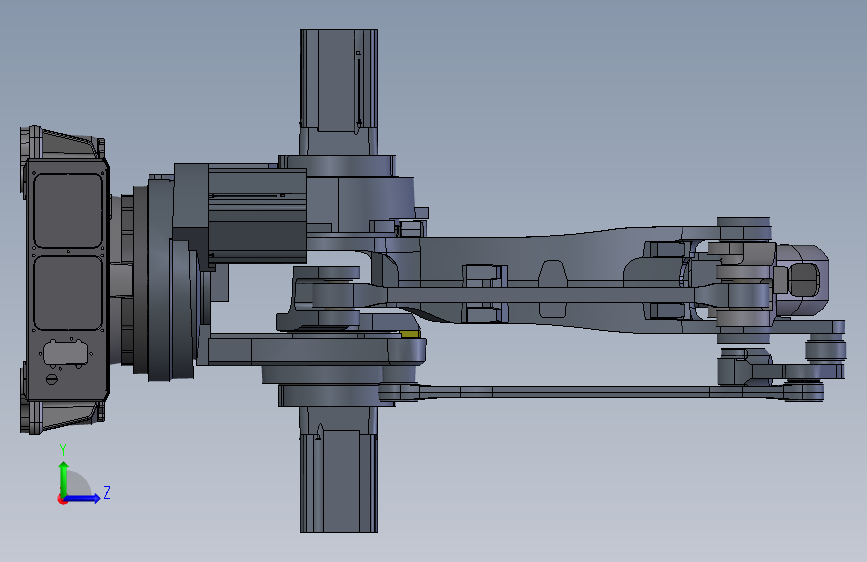Click the blue Z axis arrow of the triad

tap(83, 498)
